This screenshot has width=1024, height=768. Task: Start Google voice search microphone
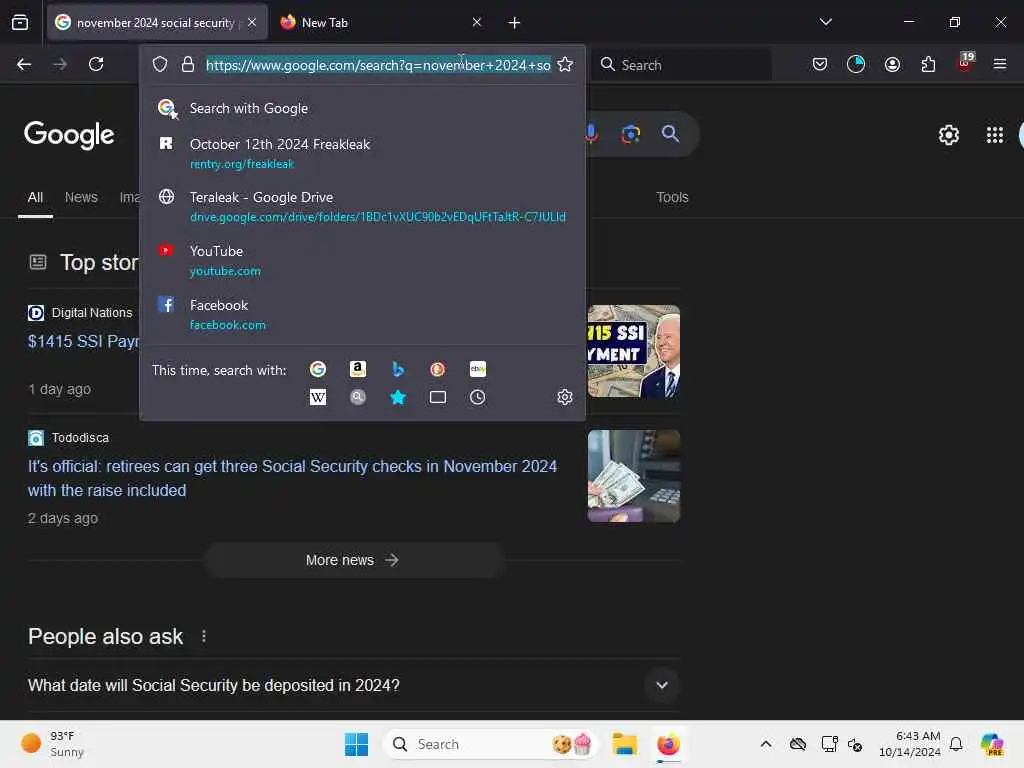pos(591,134)
